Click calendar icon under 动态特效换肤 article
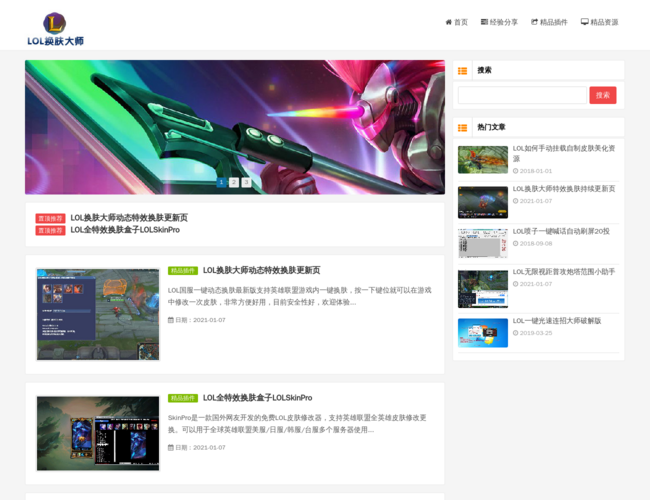The width and height of the screenshot is (650, 500). (171, 320)
